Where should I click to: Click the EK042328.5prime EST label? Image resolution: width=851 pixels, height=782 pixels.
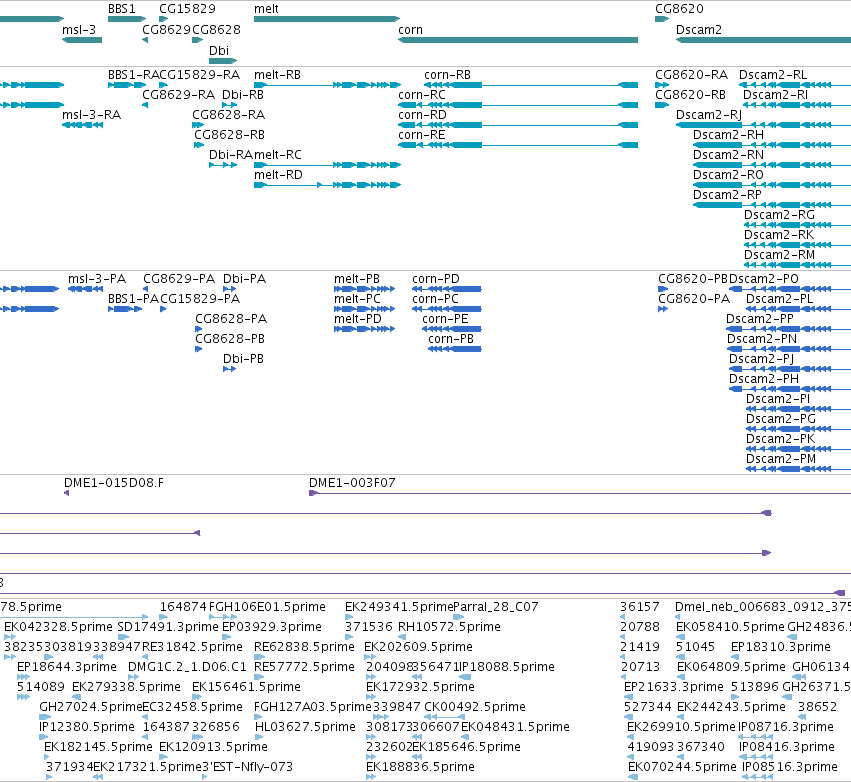[x=58, y=627]
